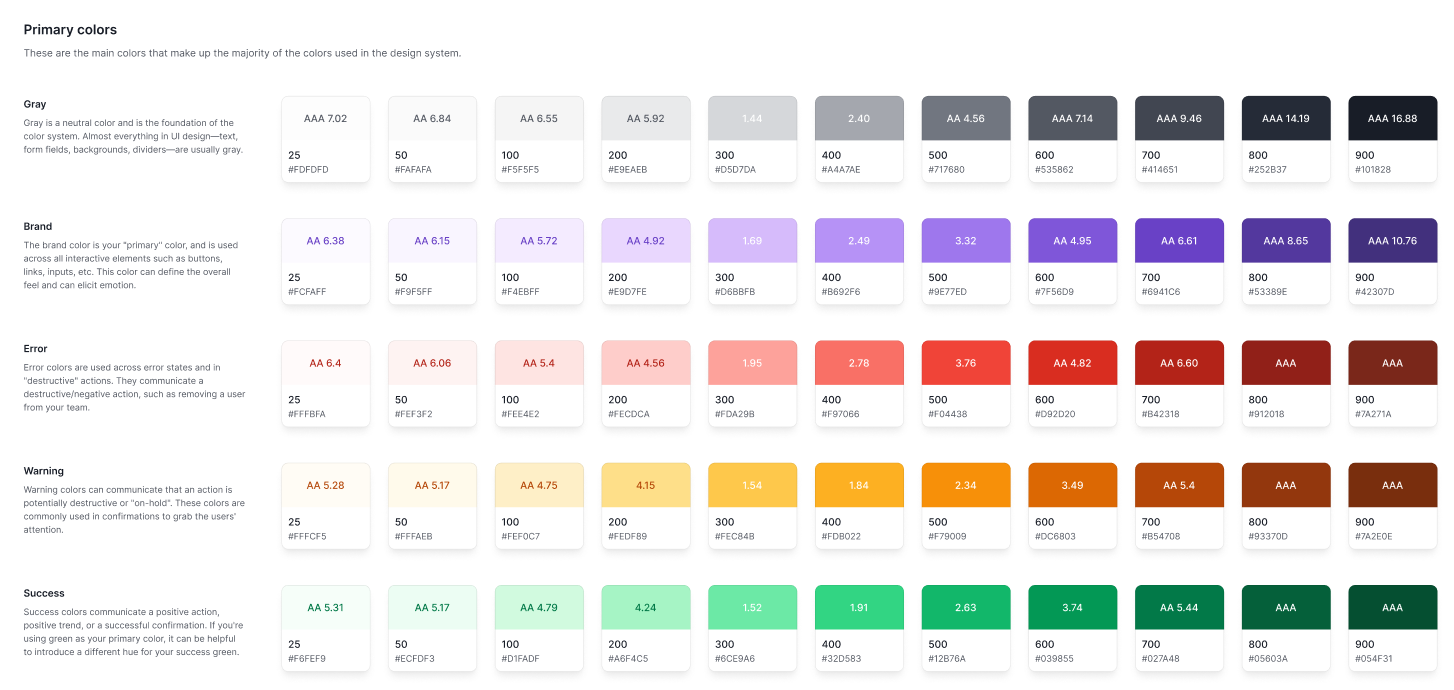
Task: Select the hex text #B692F6
Action: [841, 292]
